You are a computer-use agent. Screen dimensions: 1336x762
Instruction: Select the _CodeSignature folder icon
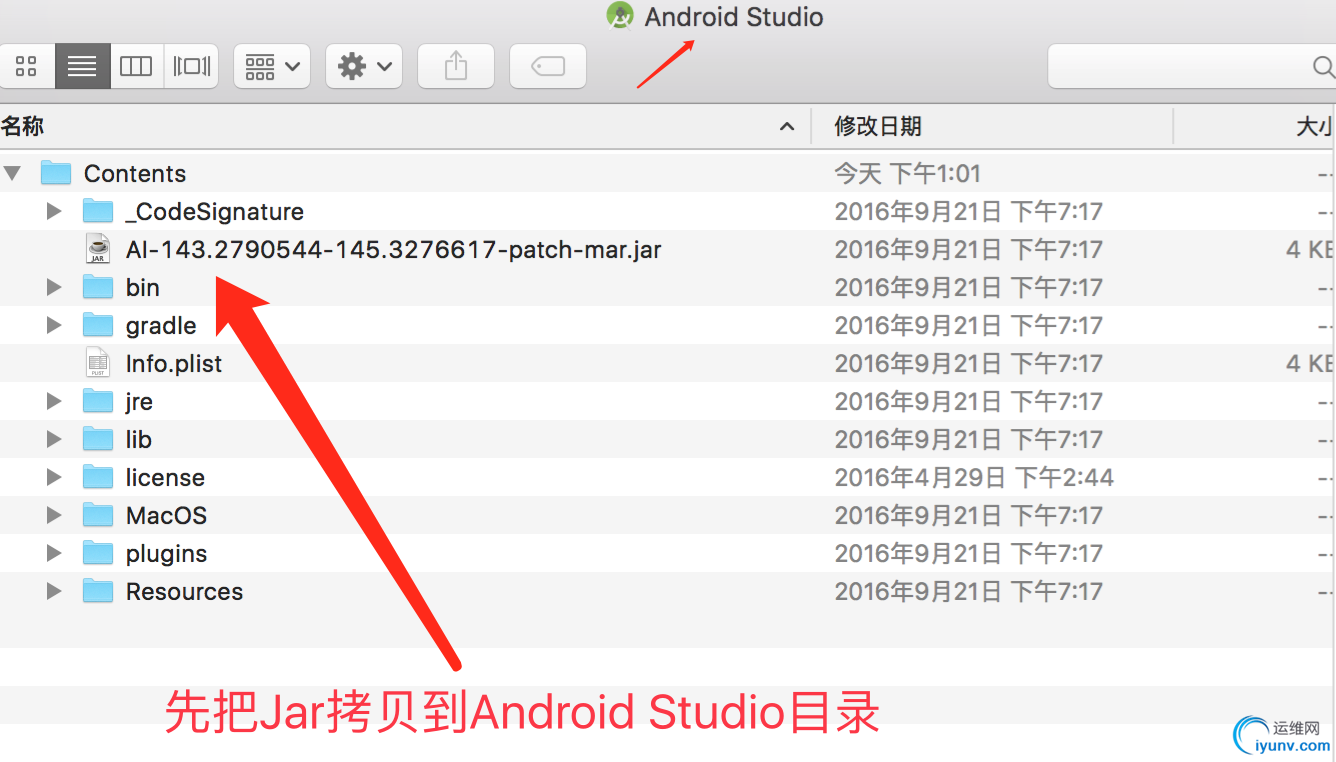[x=98, y=211]
